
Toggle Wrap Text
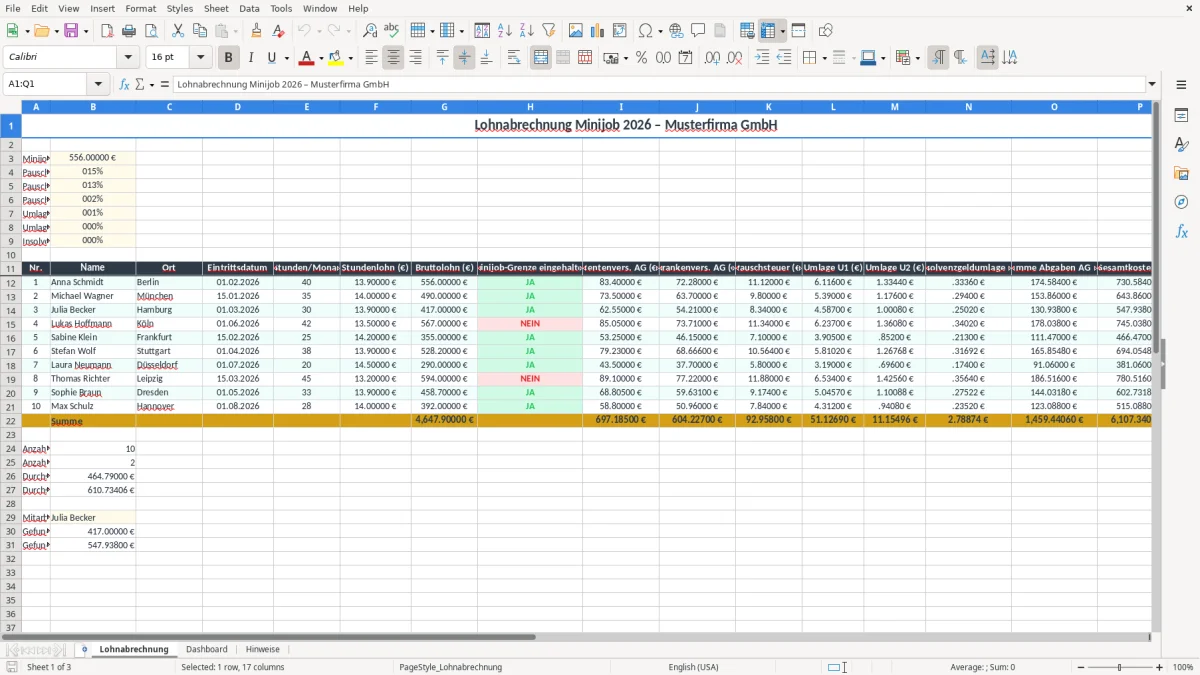coord(514,58)
